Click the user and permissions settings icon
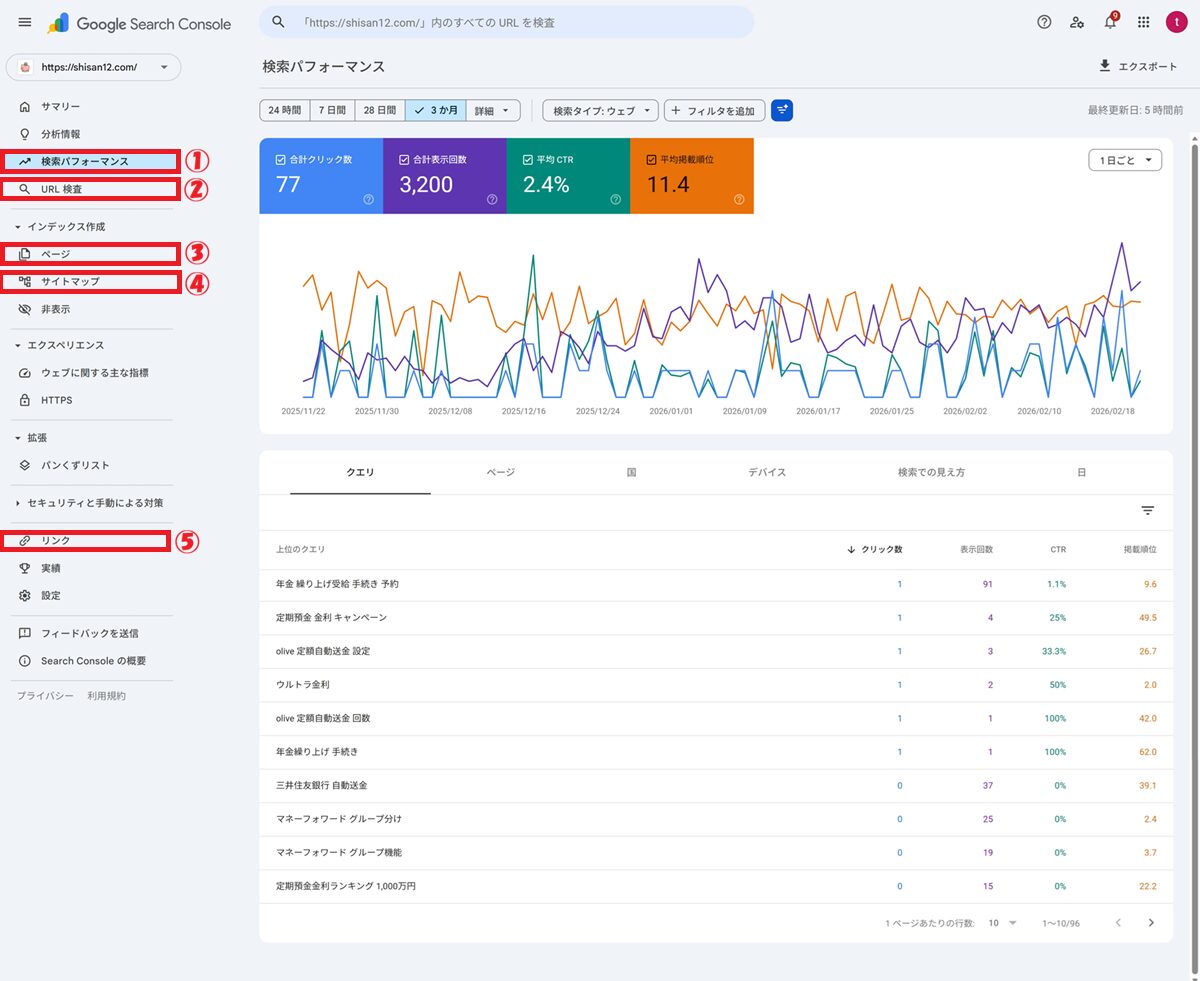The width and height of the screenshot is (1200, 981). pyautogui.click(x=1077, y=22)
